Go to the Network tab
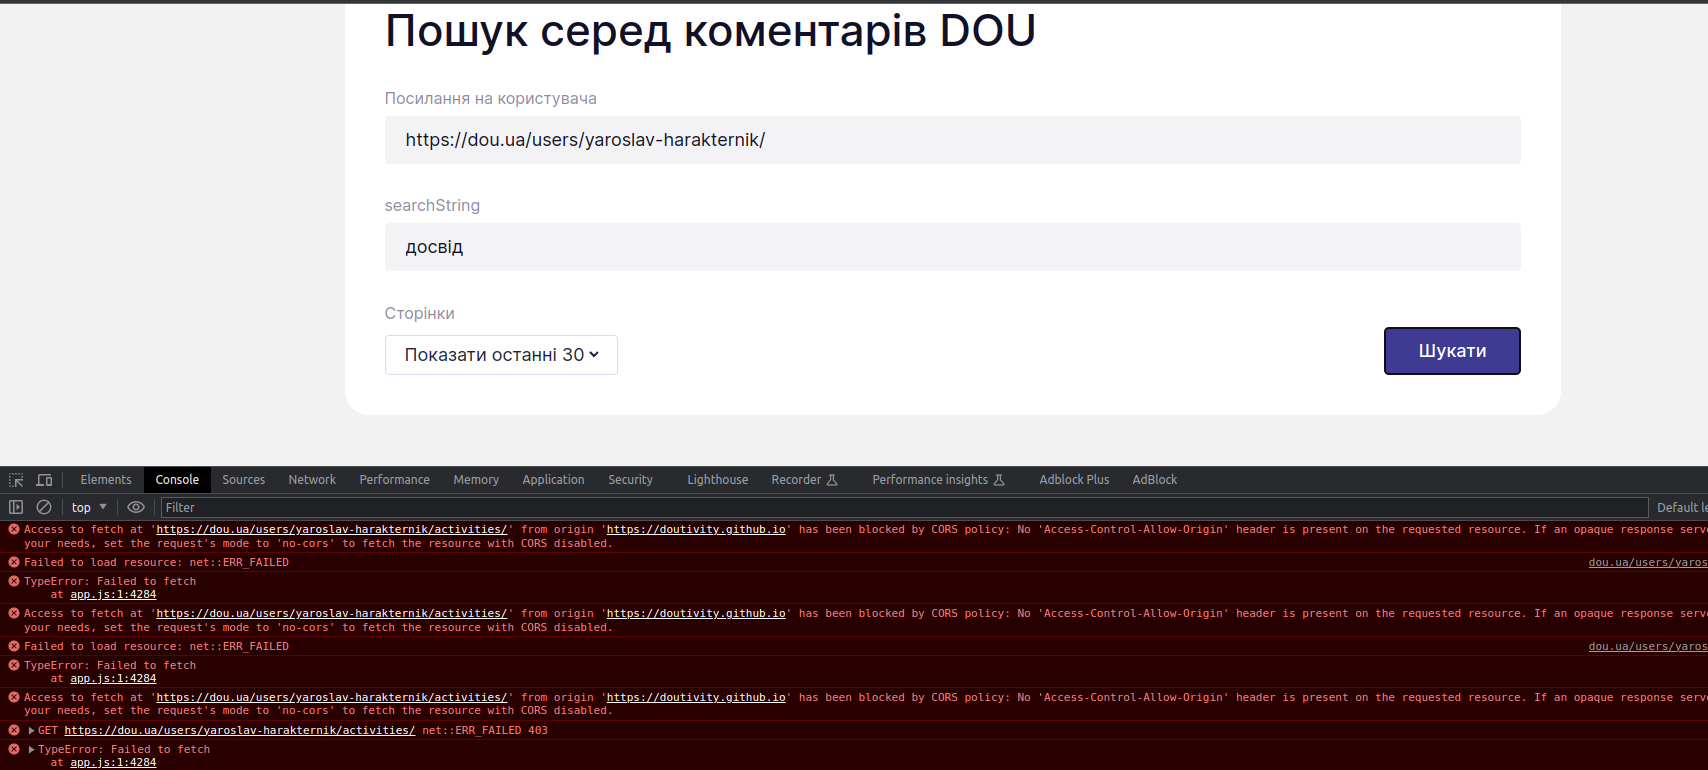The image size is (1708, 770). (x=312, y=480)
